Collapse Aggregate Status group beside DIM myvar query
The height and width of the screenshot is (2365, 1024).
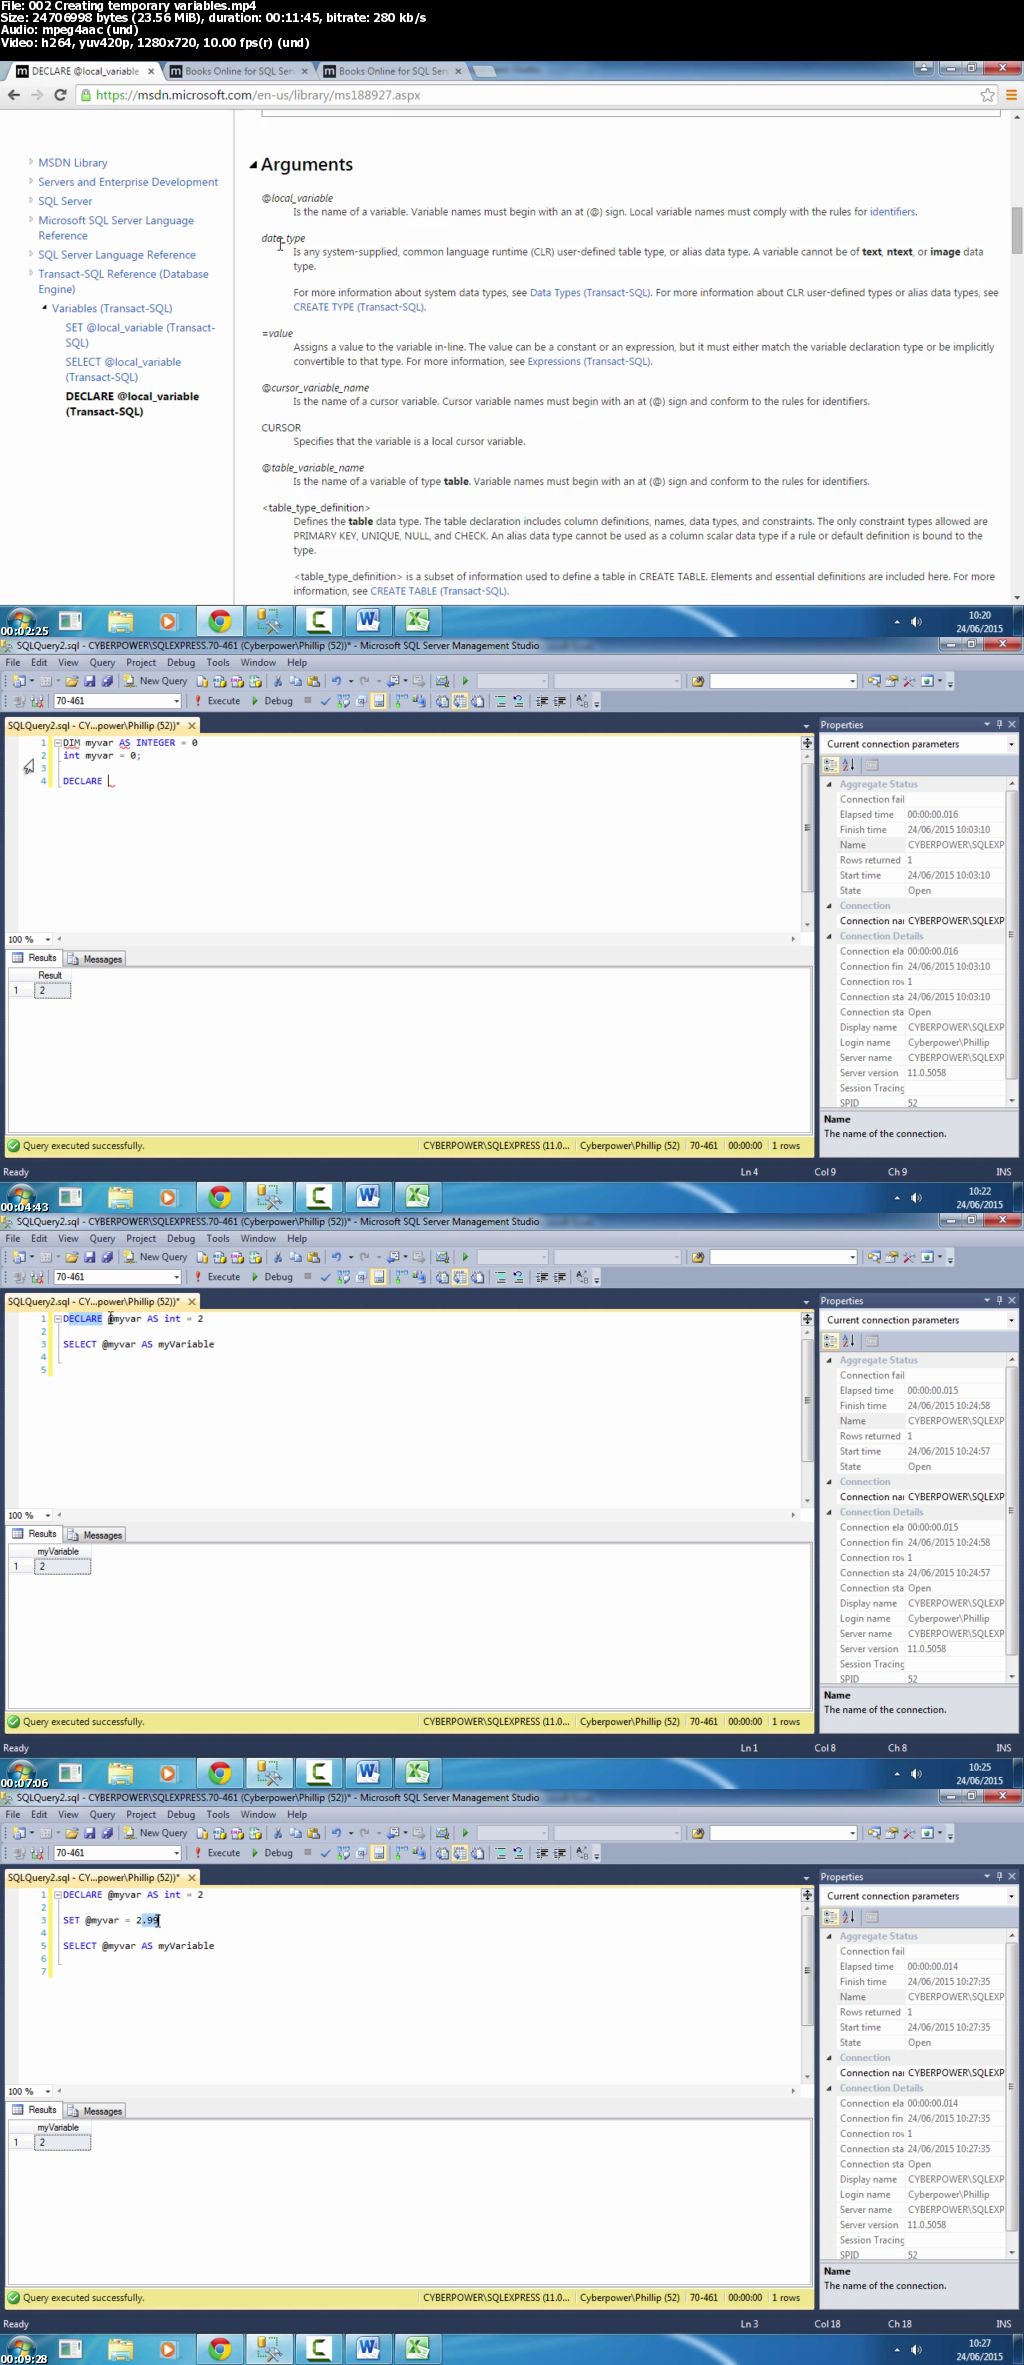[829, 784]
